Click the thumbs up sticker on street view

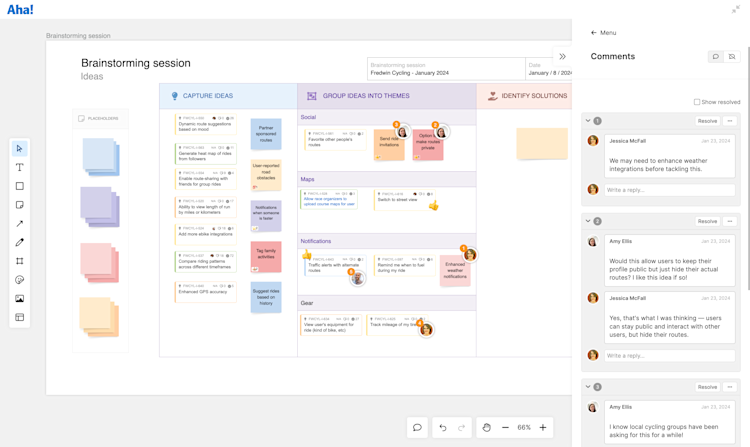point(433,206)
